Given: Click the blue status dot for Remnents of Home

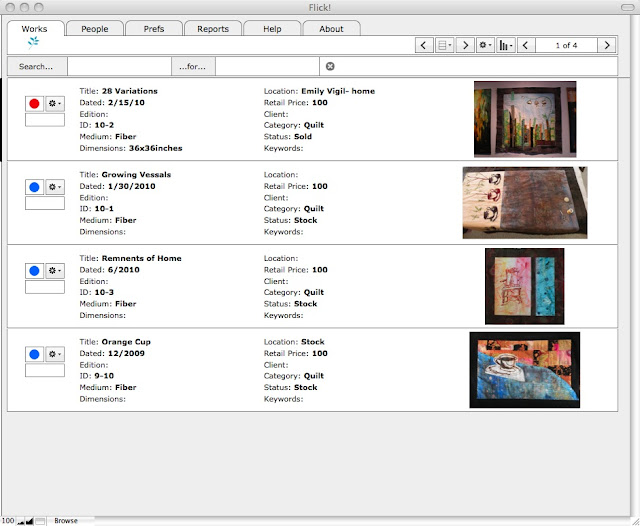Looking at the screenshot, I should point(34,271).
